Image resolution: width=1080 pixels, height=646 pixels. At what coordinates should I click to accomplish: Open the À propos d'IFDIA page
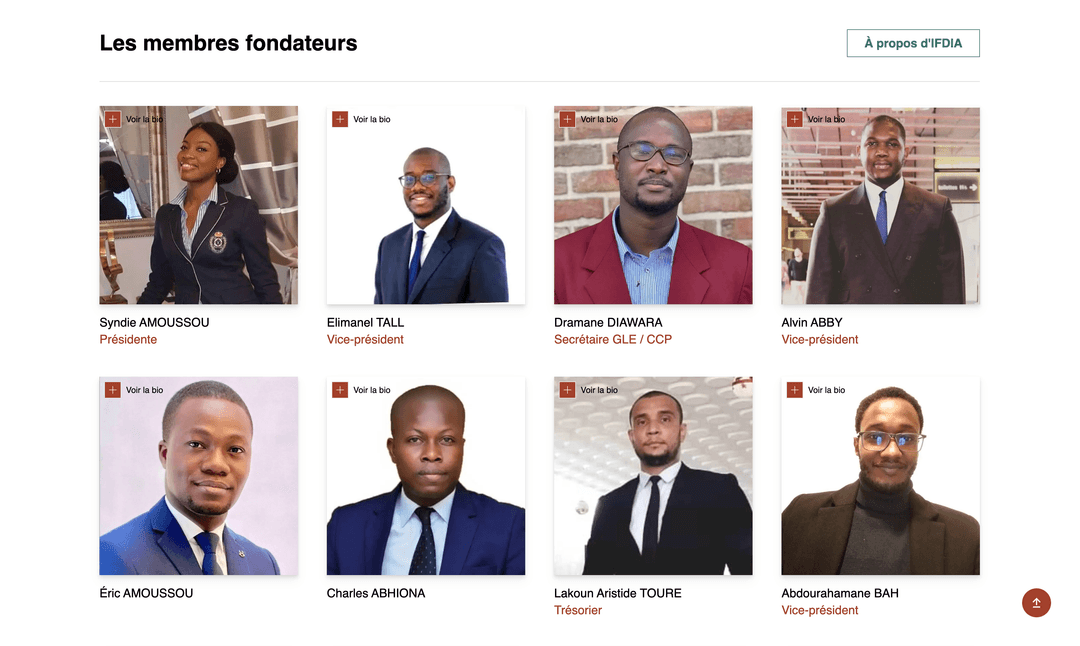point(912,43)
